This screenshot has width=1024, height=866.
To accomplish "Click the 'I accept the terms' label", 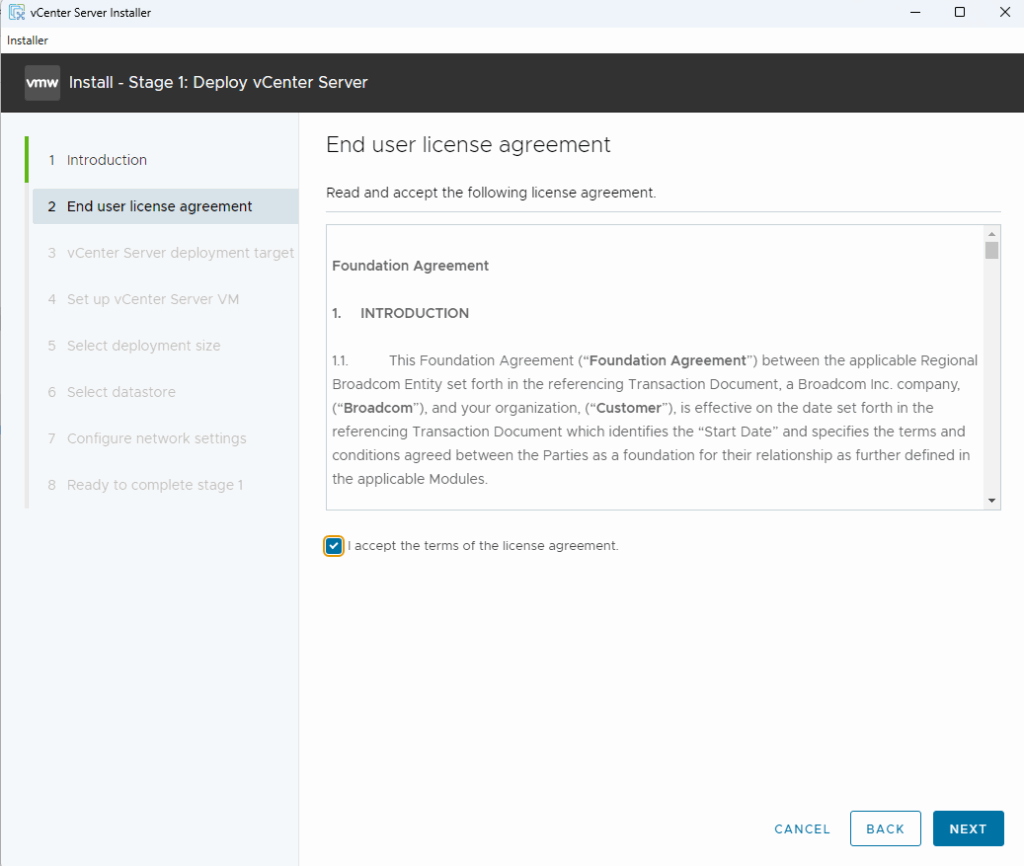I will coord(483,546).
